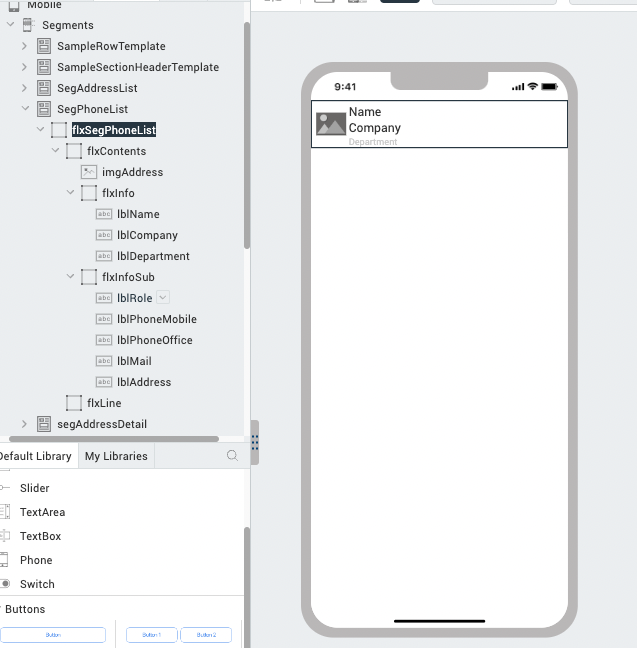Select lblAddress in the tree
637x648 pixels.
pos(144,382)
